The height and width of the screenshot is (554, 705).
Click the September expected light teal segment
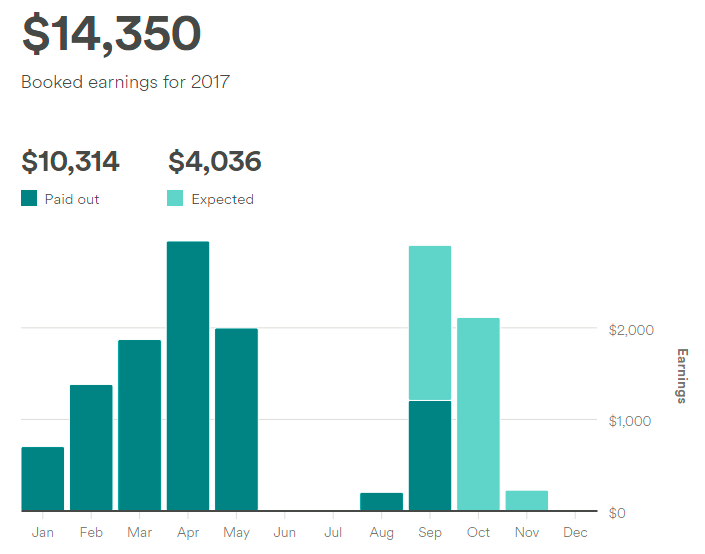pos(430,323)
